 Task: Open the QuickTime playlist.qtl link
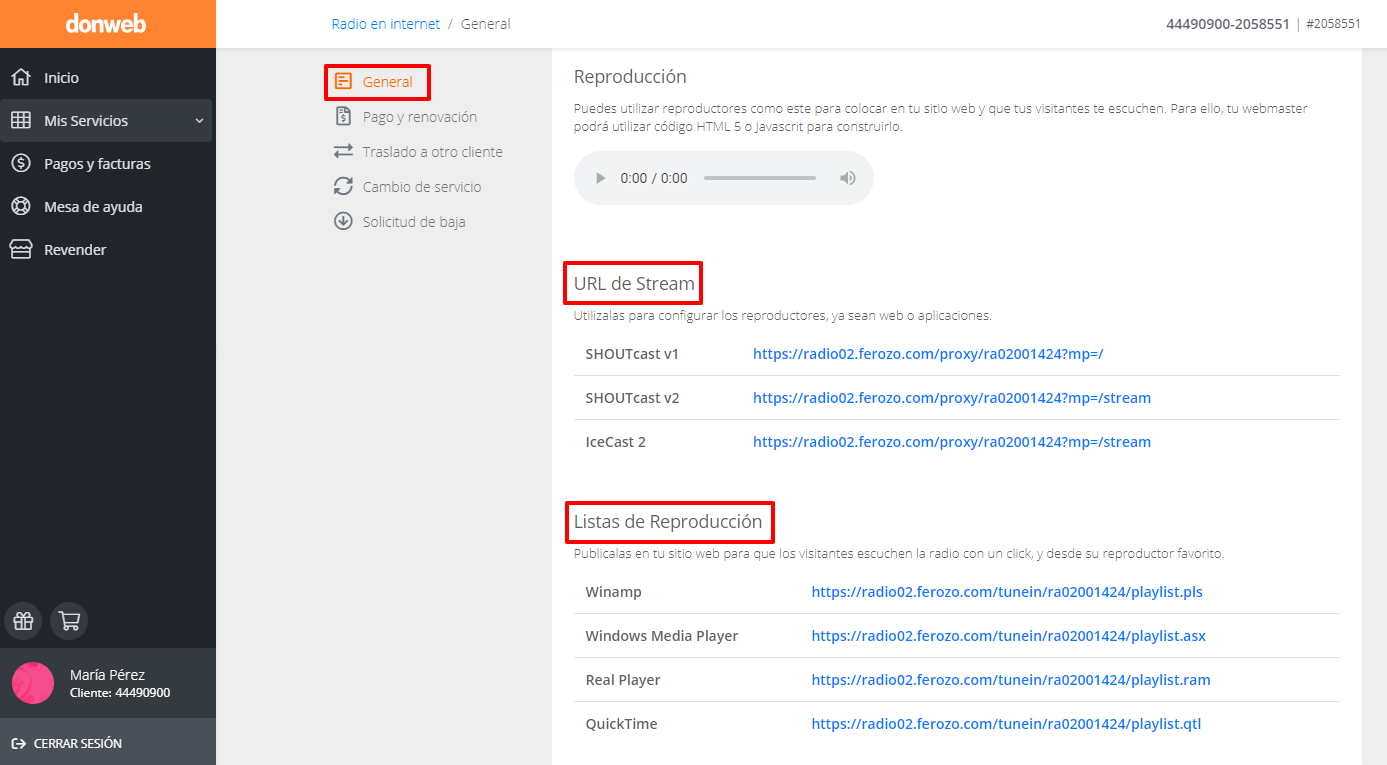[1006, 724]
